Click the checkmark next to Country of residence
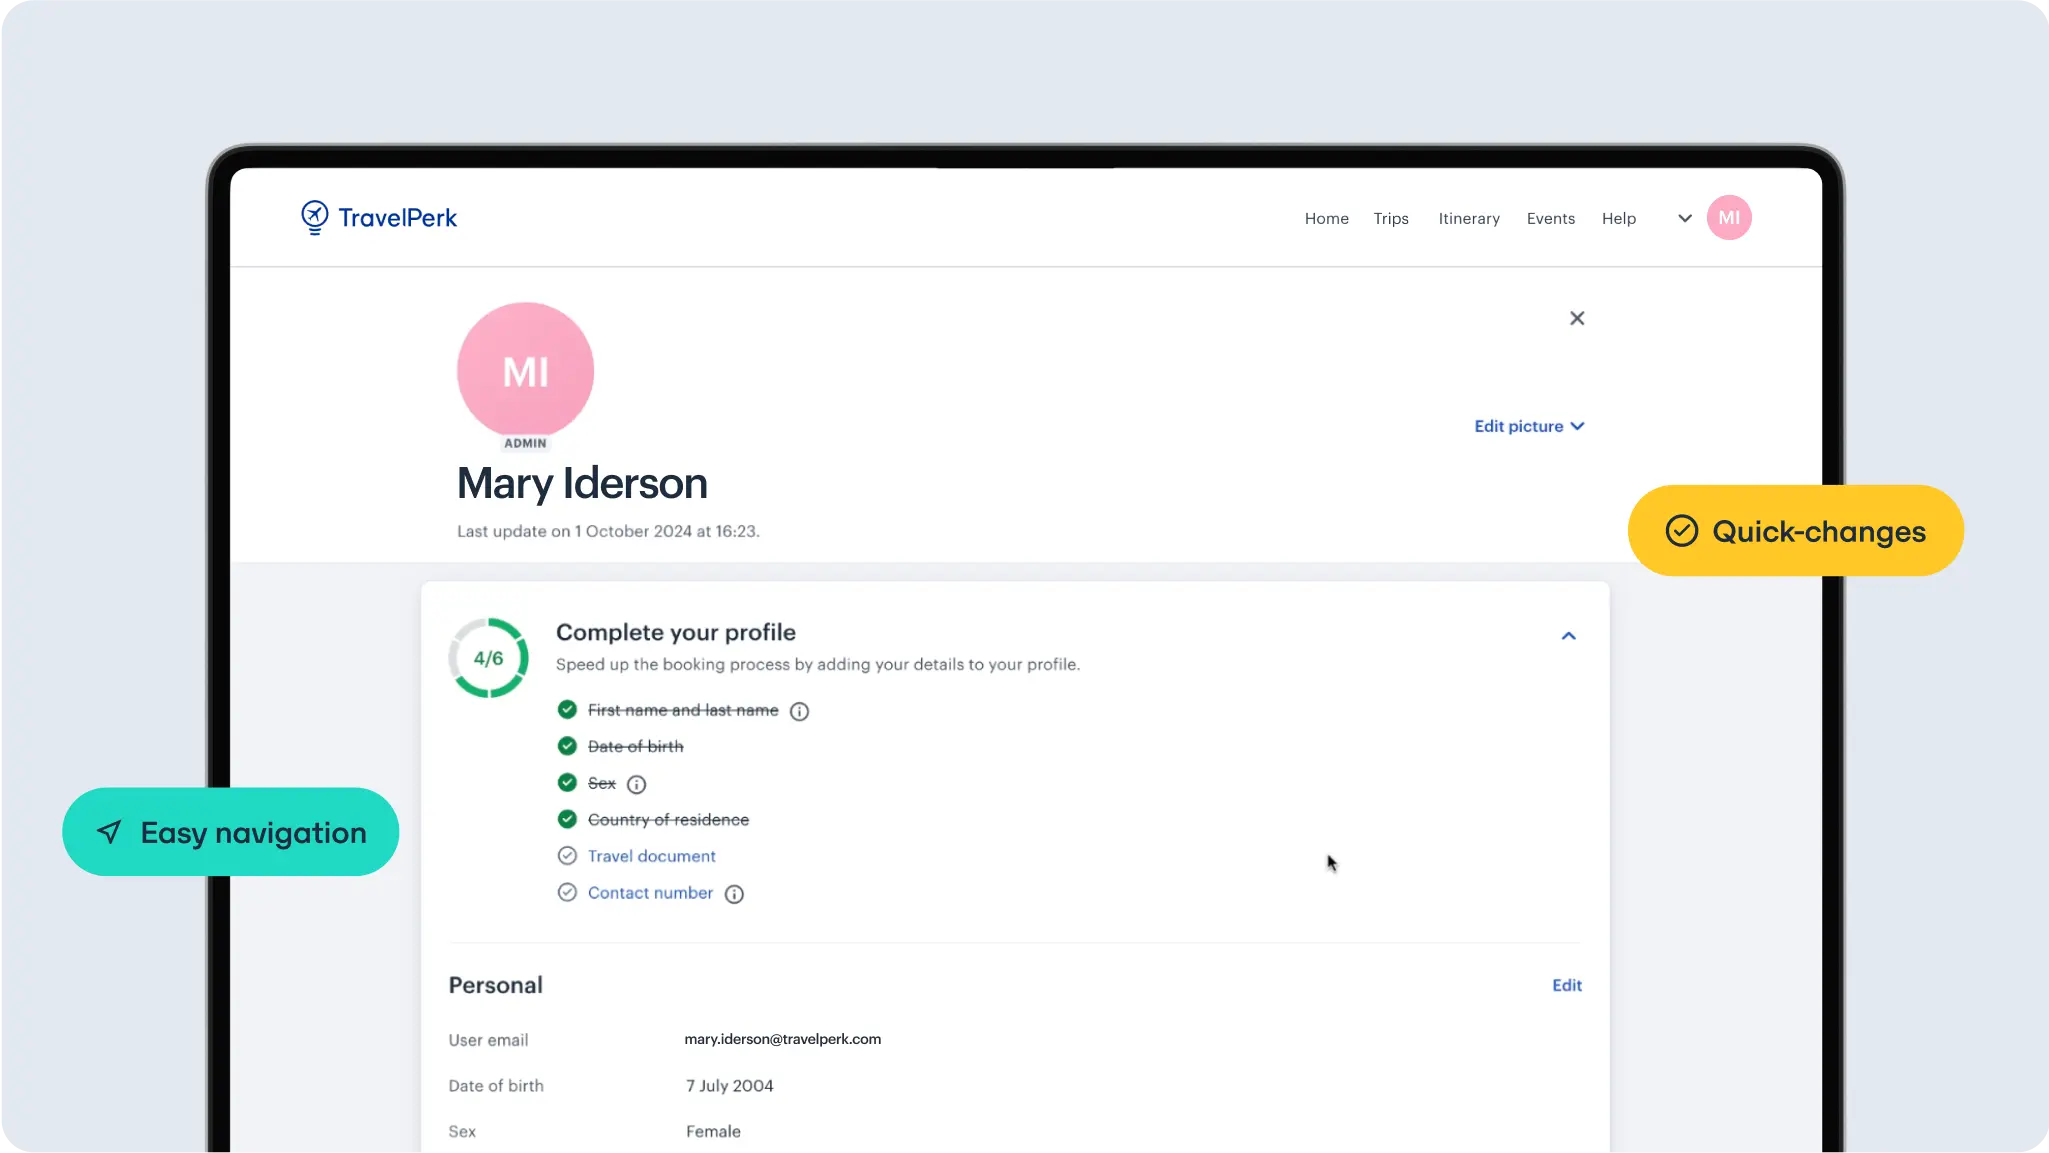Viewport: 2049px width, 1153px height. [x=567, y=818]
